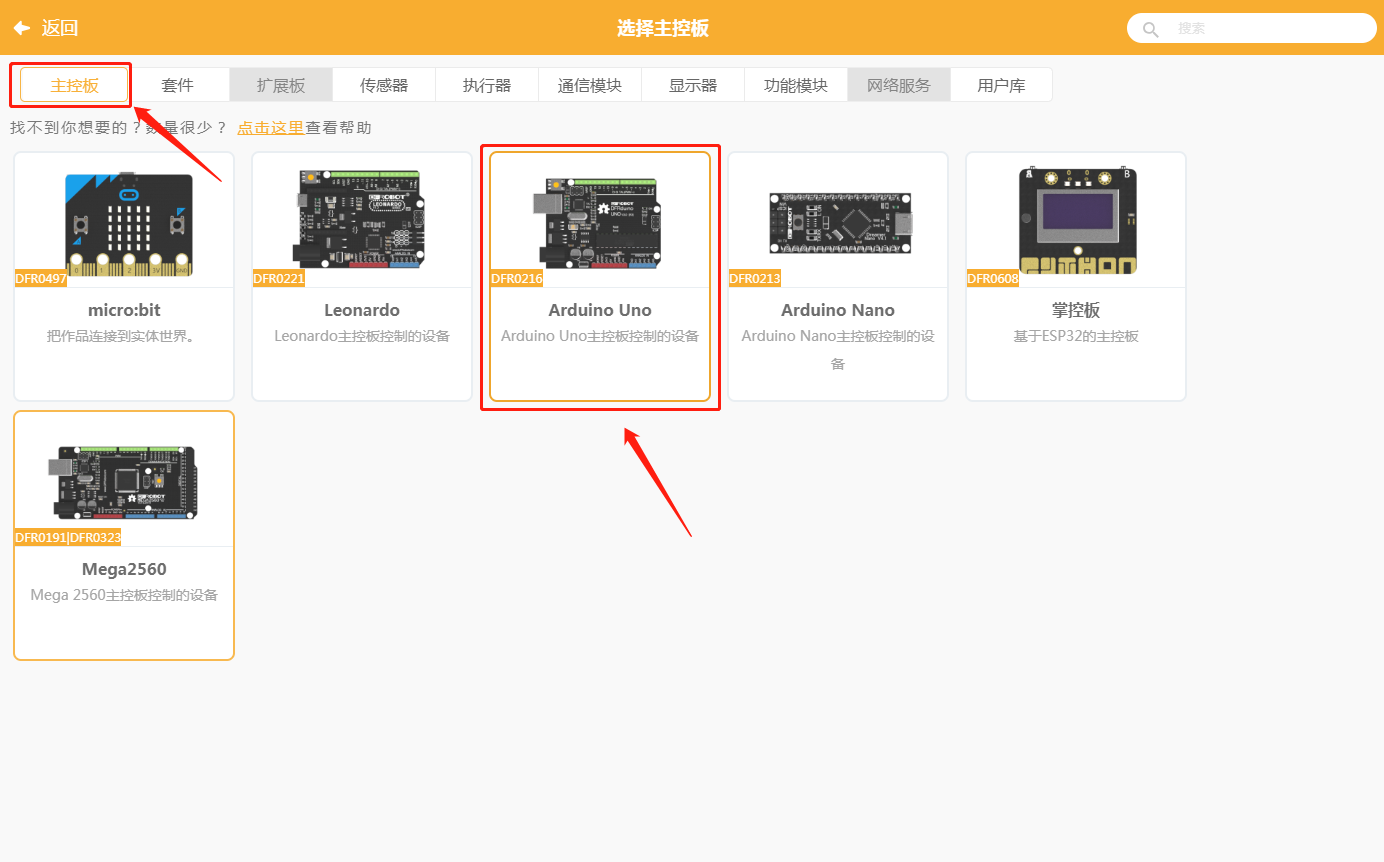The height and width of the screenshot is (862, 1384).
Task: Click the Mega2560 card title
Action: point(124,569)
